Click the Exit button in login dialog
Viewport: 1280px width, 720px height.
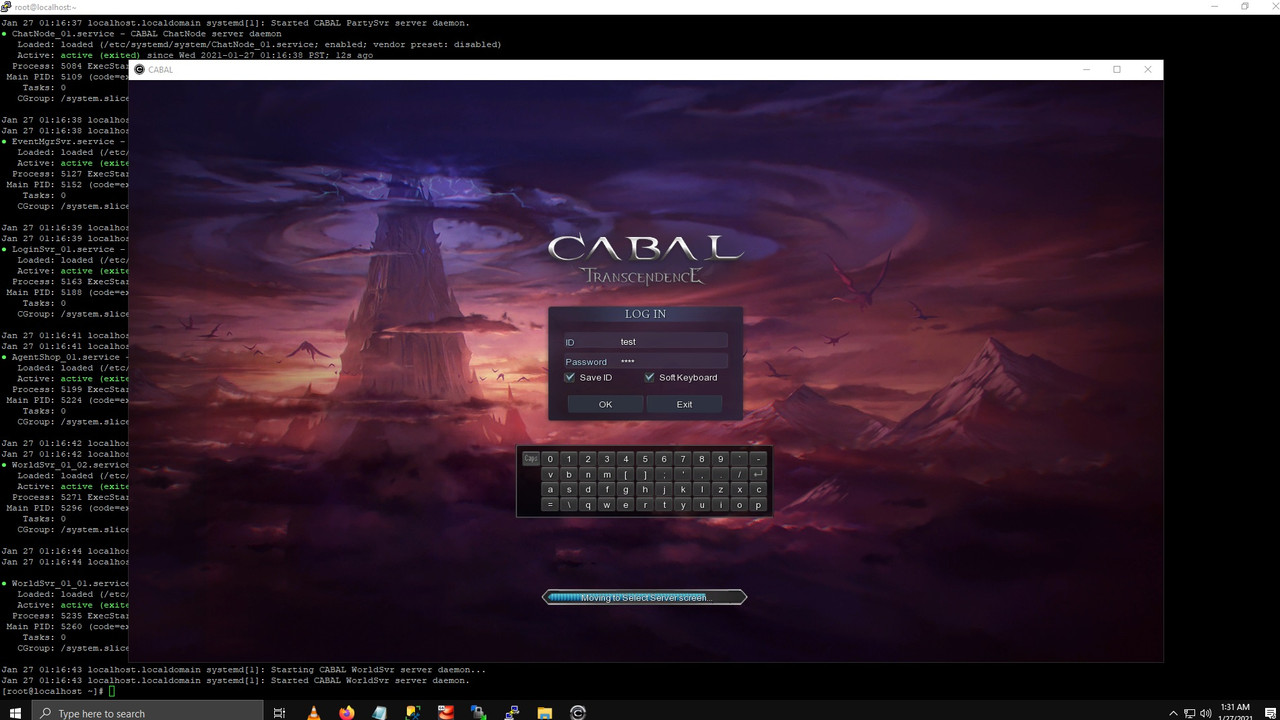pos(684,404)
